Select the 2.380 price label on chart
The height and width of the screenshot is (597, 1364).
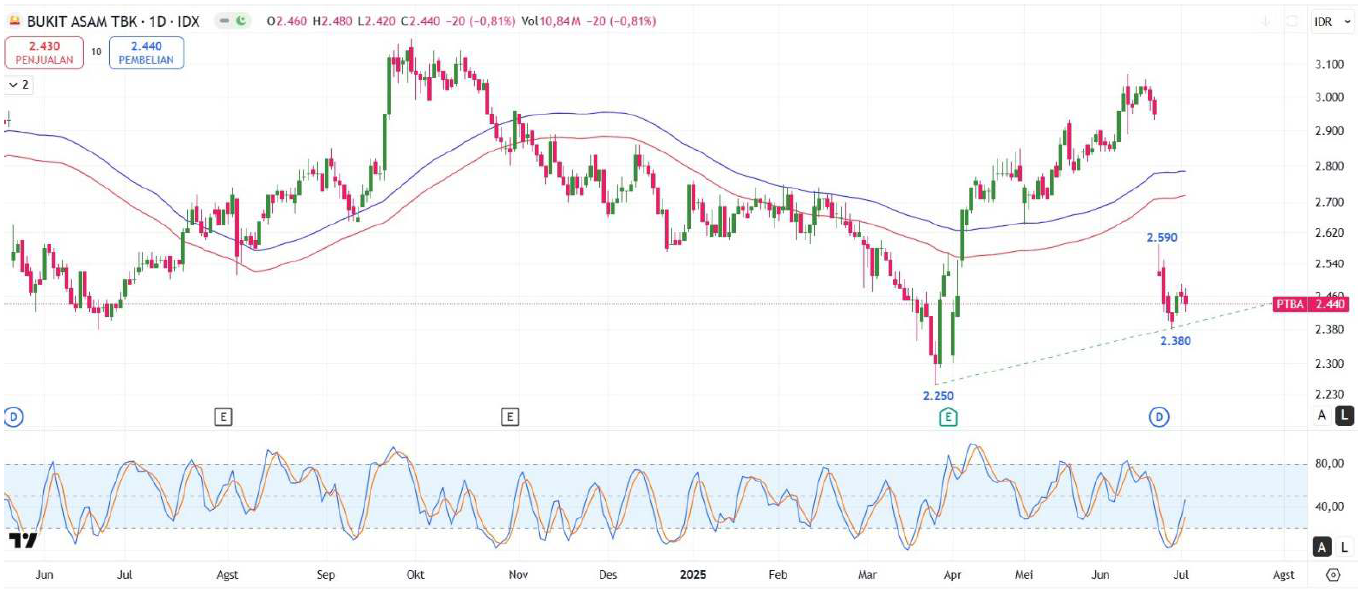[x=1175, y=341]
